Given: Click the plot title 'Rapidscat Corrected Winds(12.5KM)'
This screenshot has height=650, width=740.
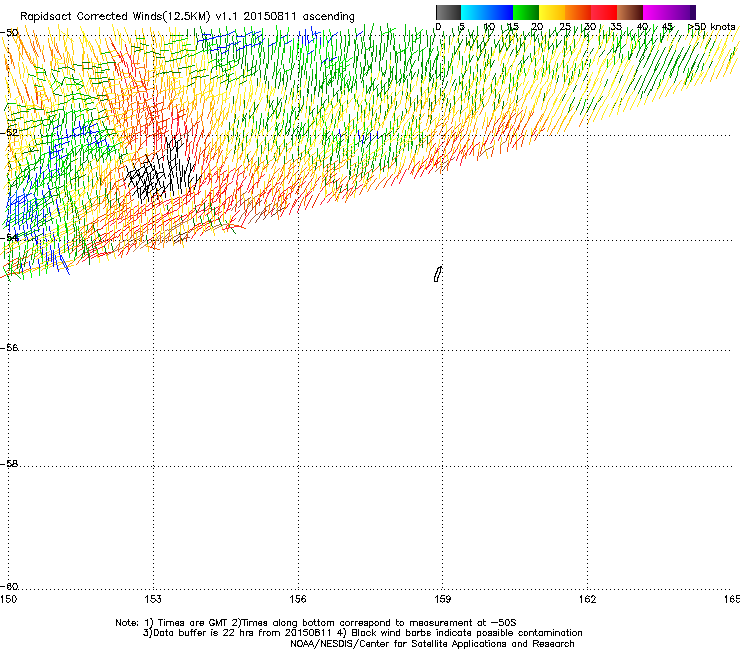Looking at the screenshot, I should pos(115,17).
